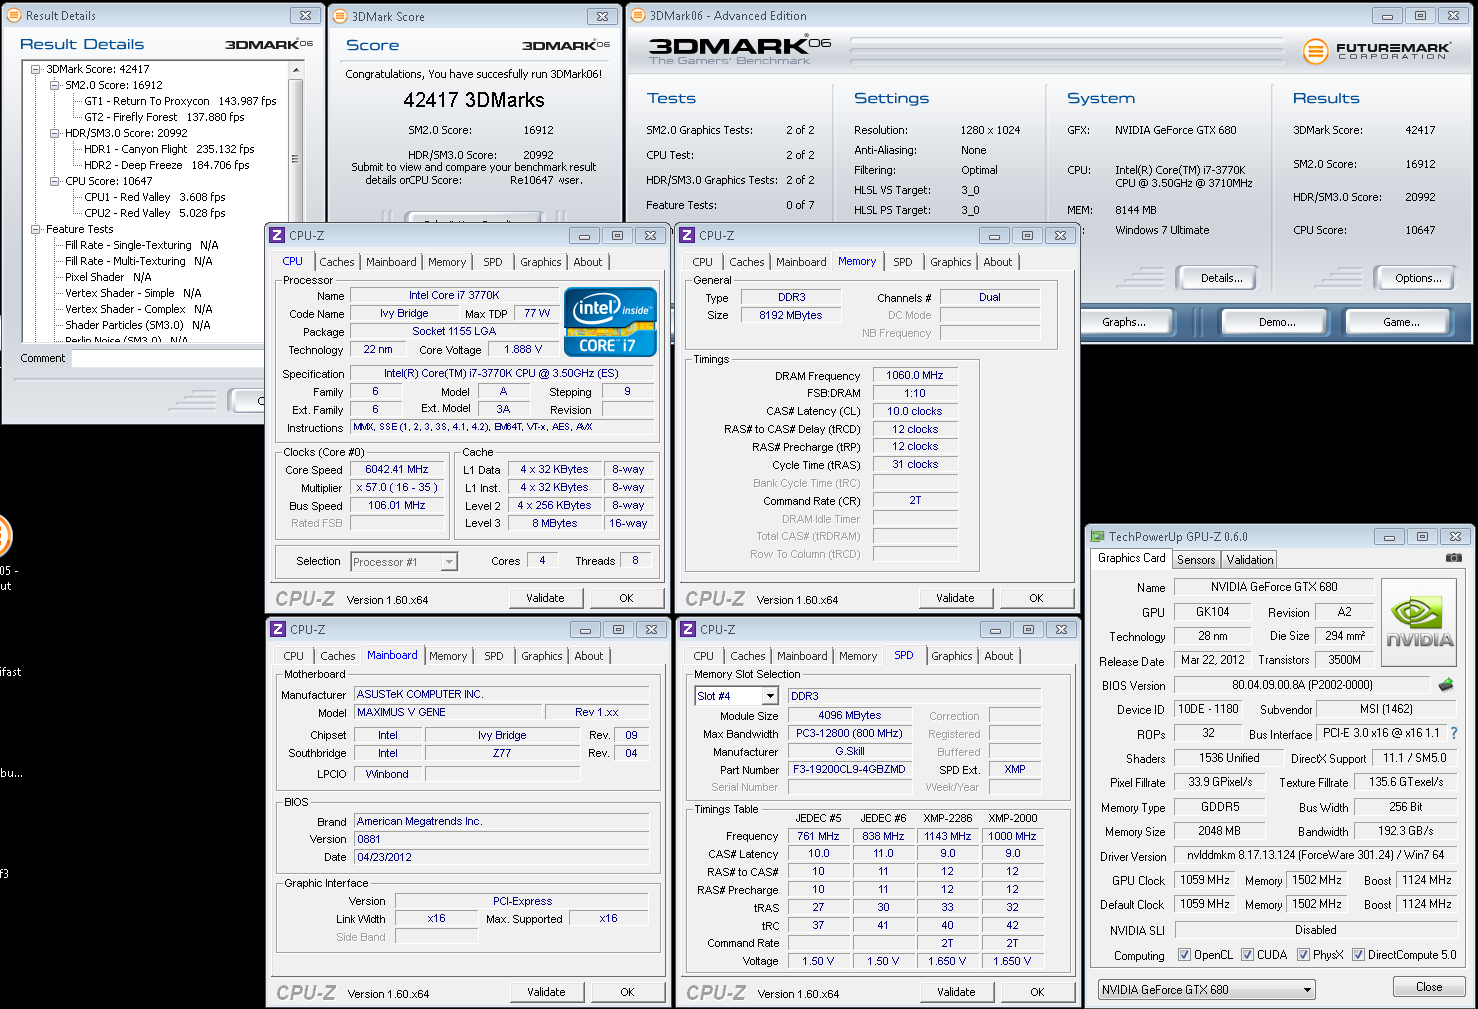The height and width of the screenshot is (1009, 1478).
Task: Click the Z icon of CPU-Z Memory window
Action: (x=687, y=235)
